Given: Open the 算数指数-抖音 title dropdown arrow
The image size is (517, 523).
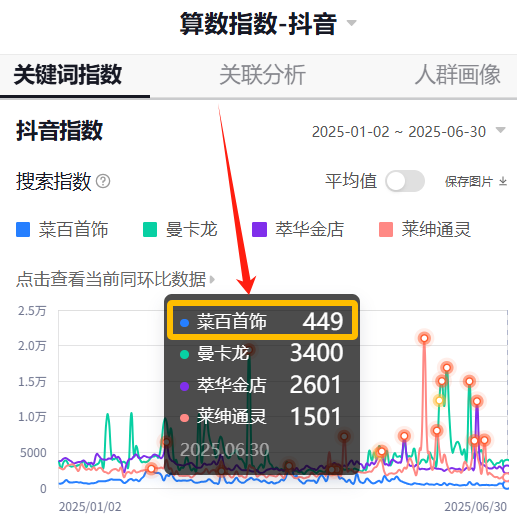Looking at the screenshot, I should (x=352, y=23).
